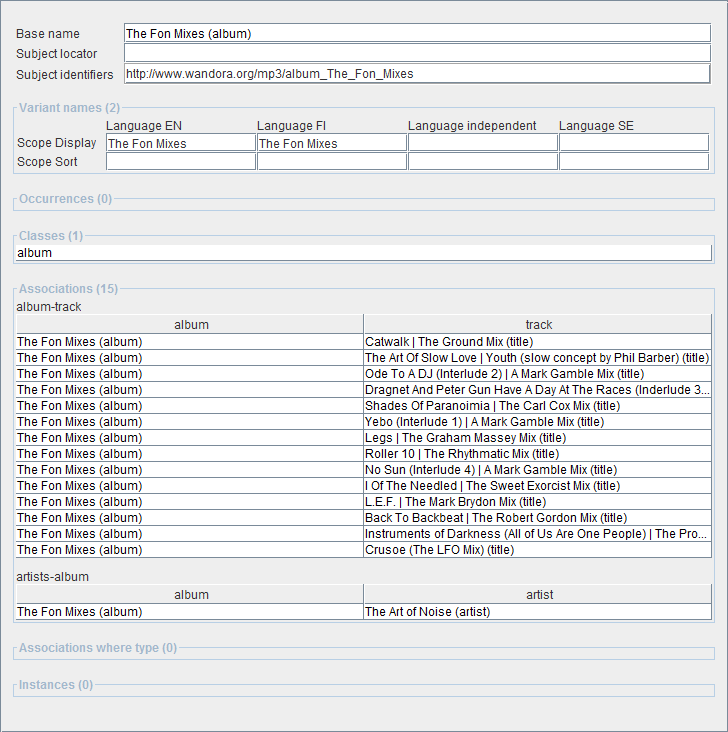Select track 'Back To Backbeat | The Robert Gordon Mix'
The height and width of the screenshot is (732, 728).
(537, 518)
